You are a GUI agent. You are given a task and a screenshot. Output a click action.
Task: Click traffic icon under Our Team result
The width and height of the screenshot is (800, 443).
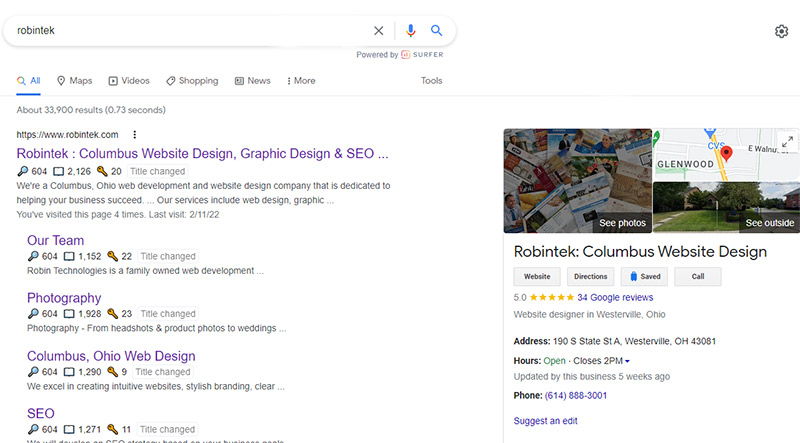[33, 256]
